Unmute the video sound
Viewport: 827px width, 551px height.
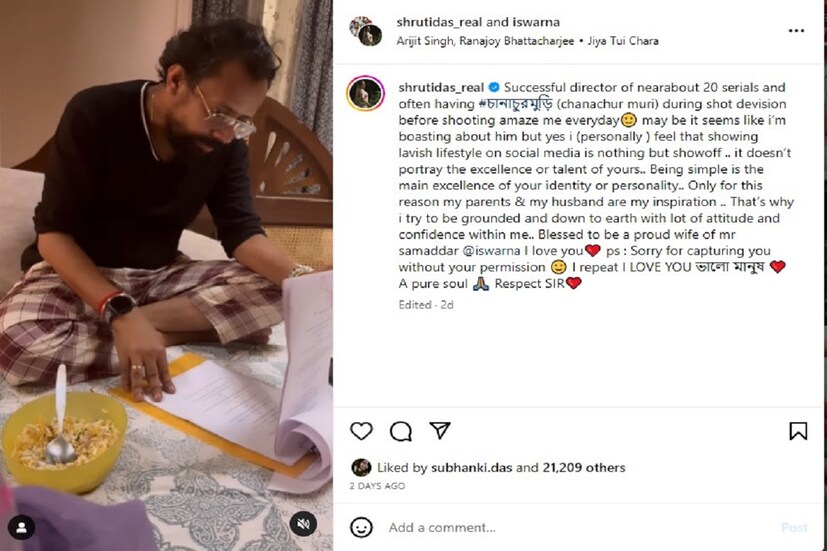tap(304, 524)
